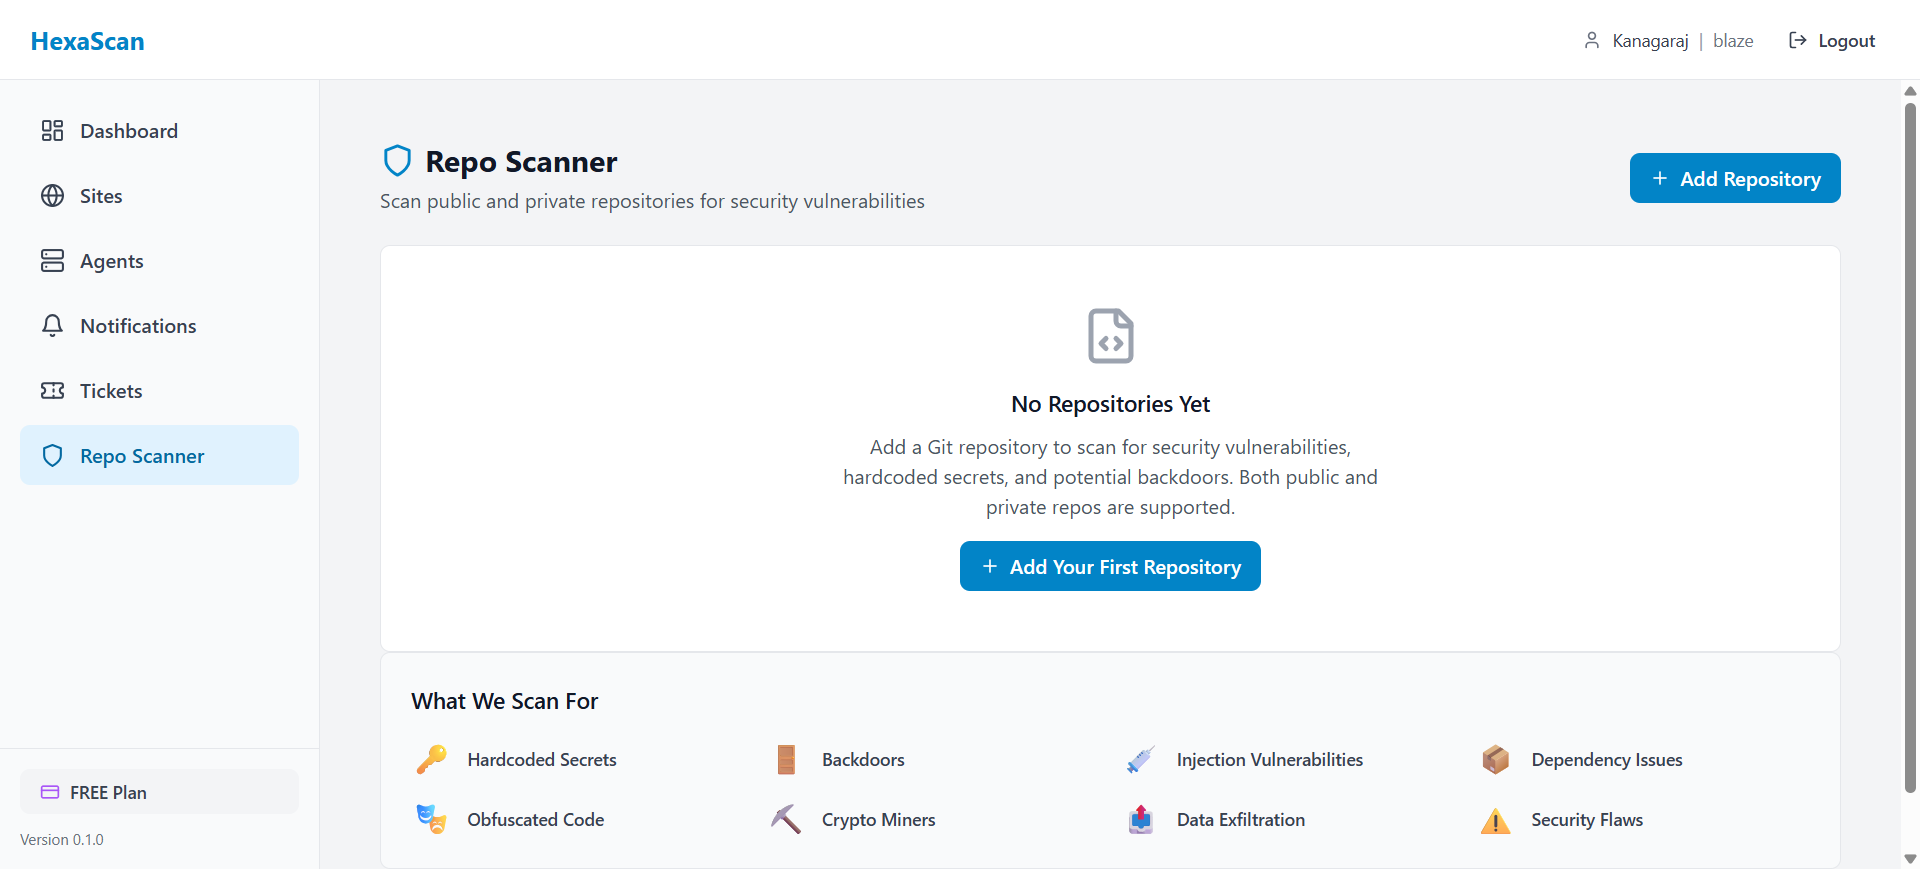Open the Tickets section

[111, 391]
